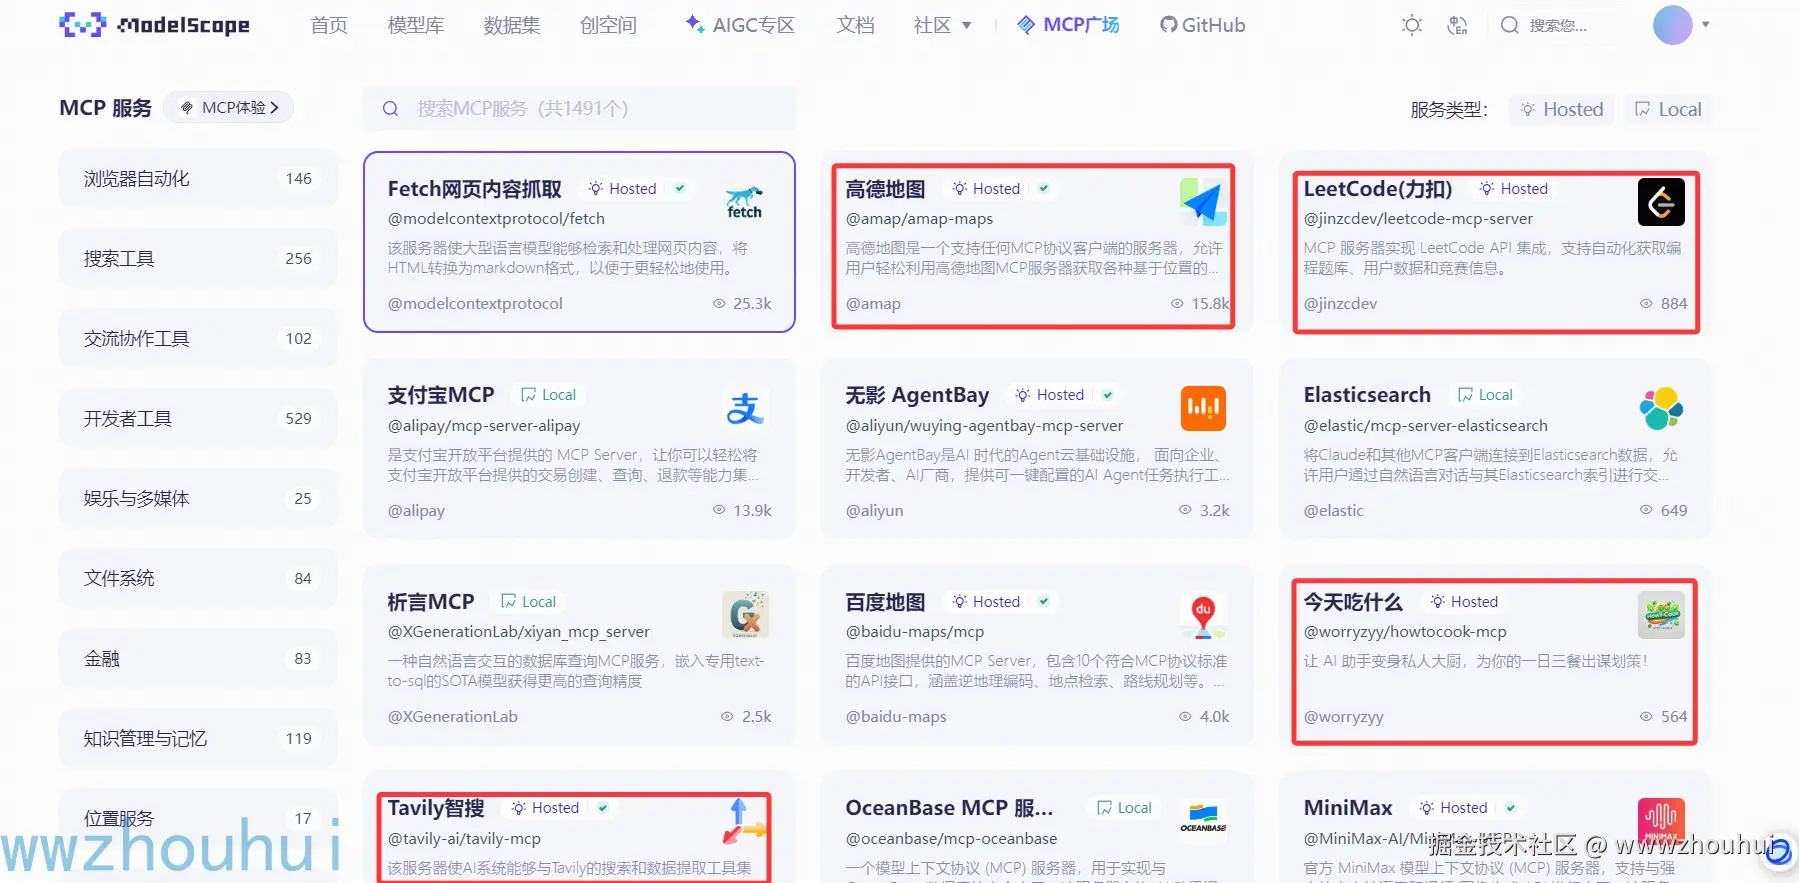Open 模型库 in the navigation bar
Screen dimensions: 1799x883
416,25
